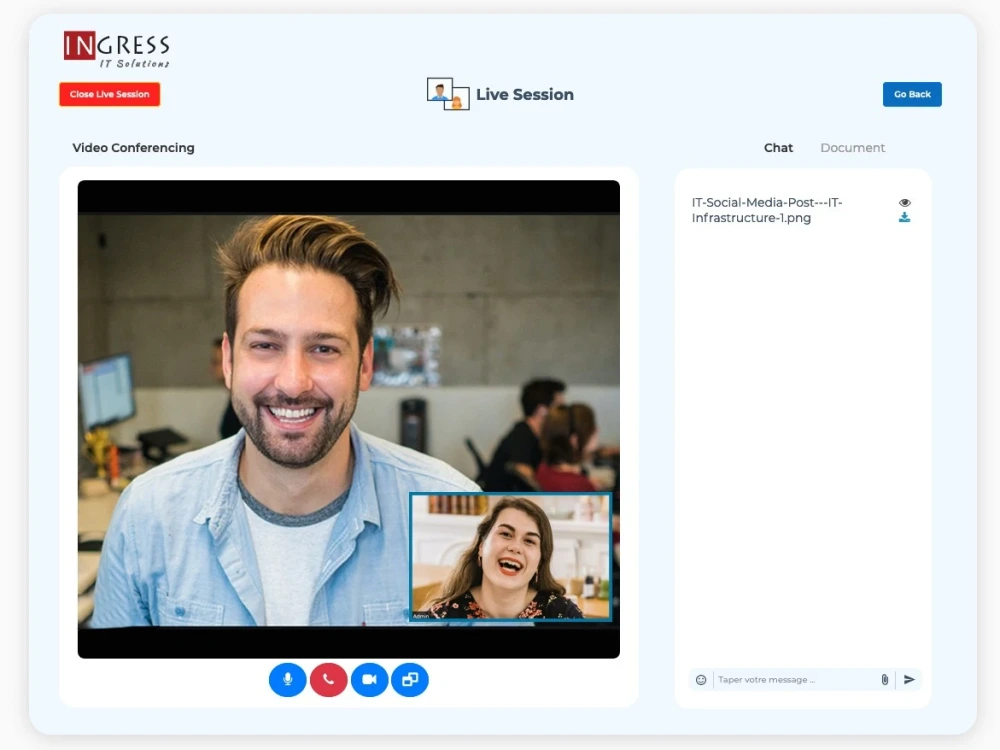Screen dimensions: 1000x750
Task: Click the main participant video feed
Action: 348,419
